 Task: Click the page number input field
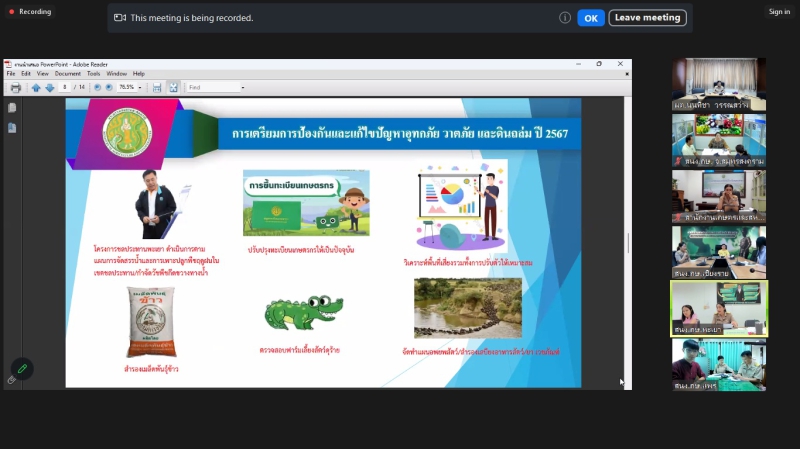(66, 87)
